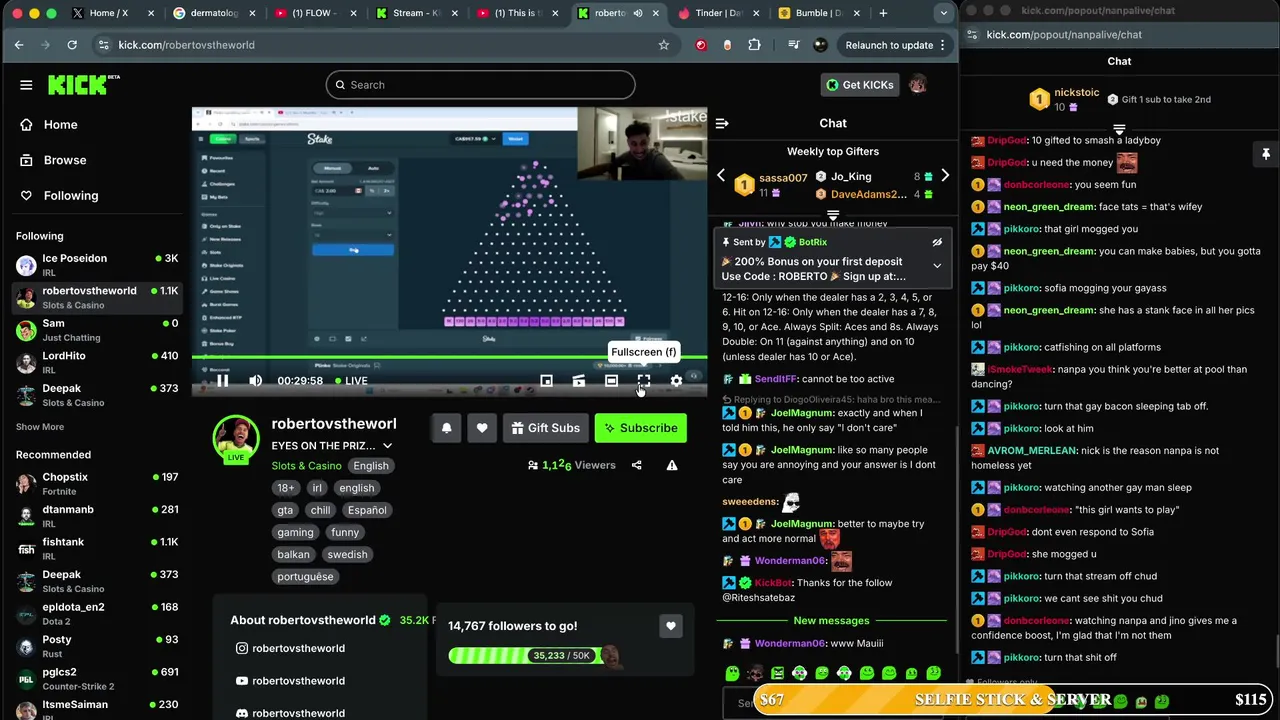Collapse the Weekly top Gifters panel
The width and height of the screenshot is (1280, 720).
[833, 214]
